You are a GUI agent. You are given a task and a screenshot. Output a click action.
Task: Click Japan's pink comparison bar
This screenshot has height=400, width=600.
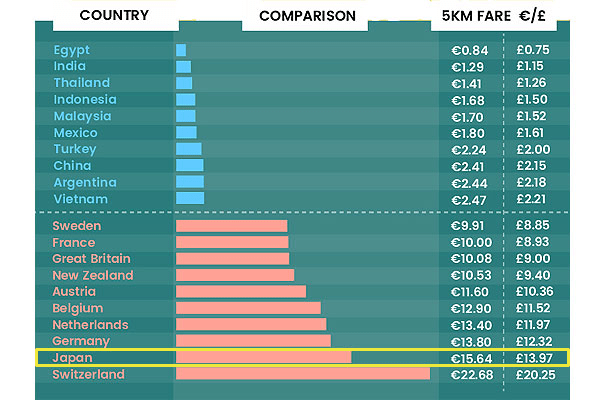tap(263, 357)
